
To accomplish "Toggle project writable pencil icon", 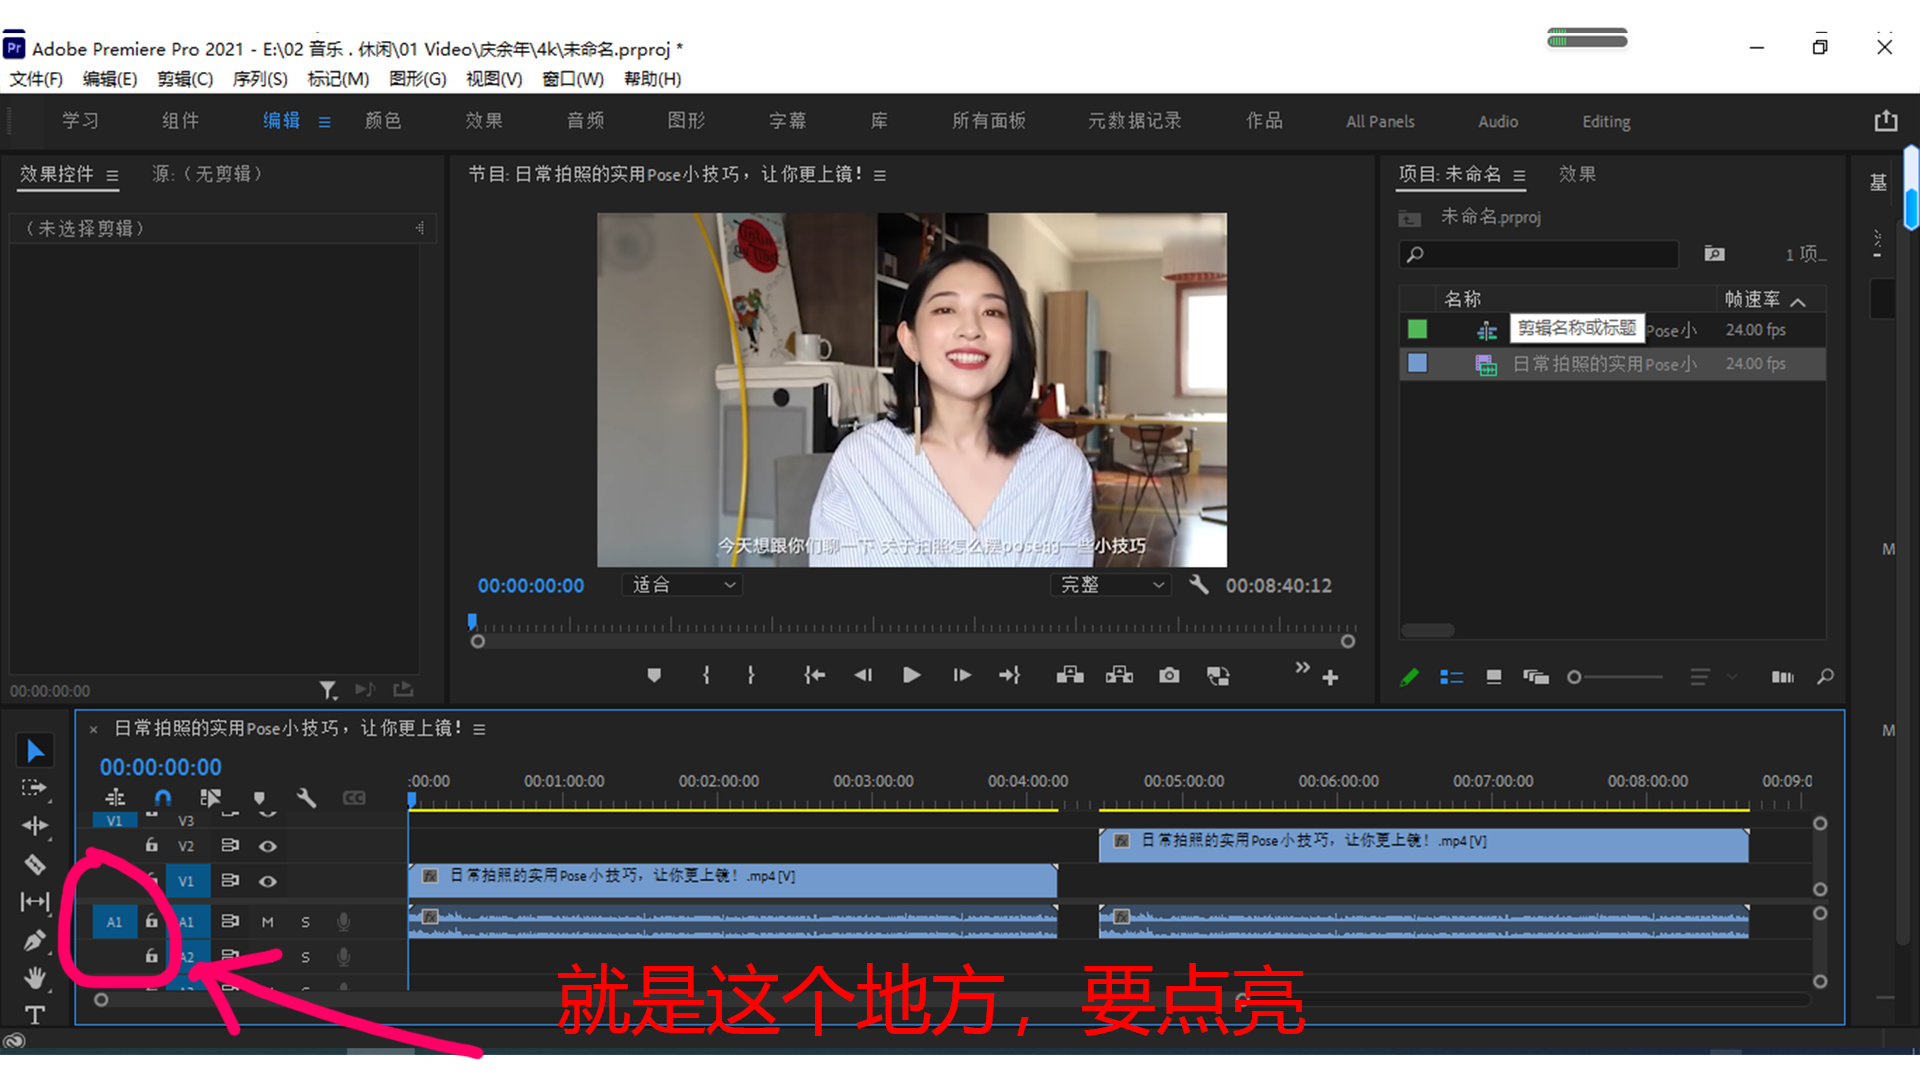I will point(1409,677).
